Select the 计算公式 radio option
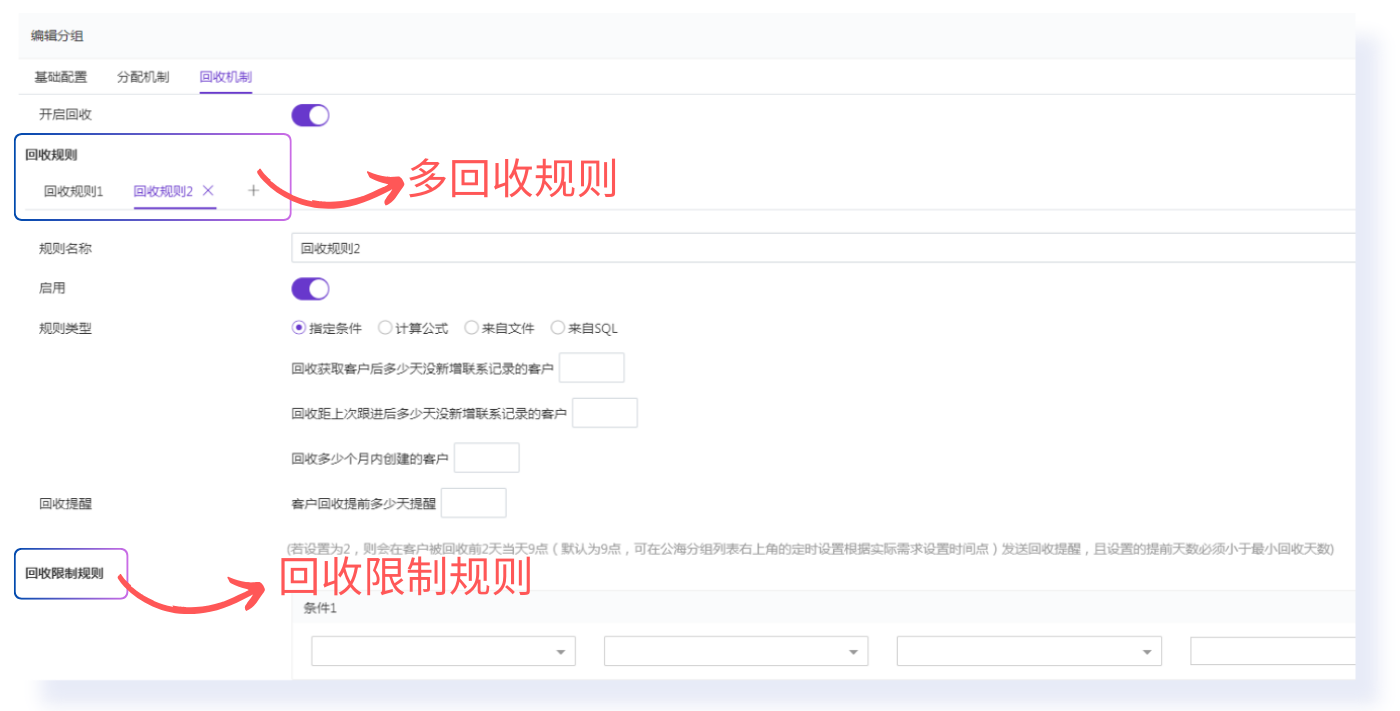Screen dimensions: 1400x711 pyautogui.click(x=413, y=328)
